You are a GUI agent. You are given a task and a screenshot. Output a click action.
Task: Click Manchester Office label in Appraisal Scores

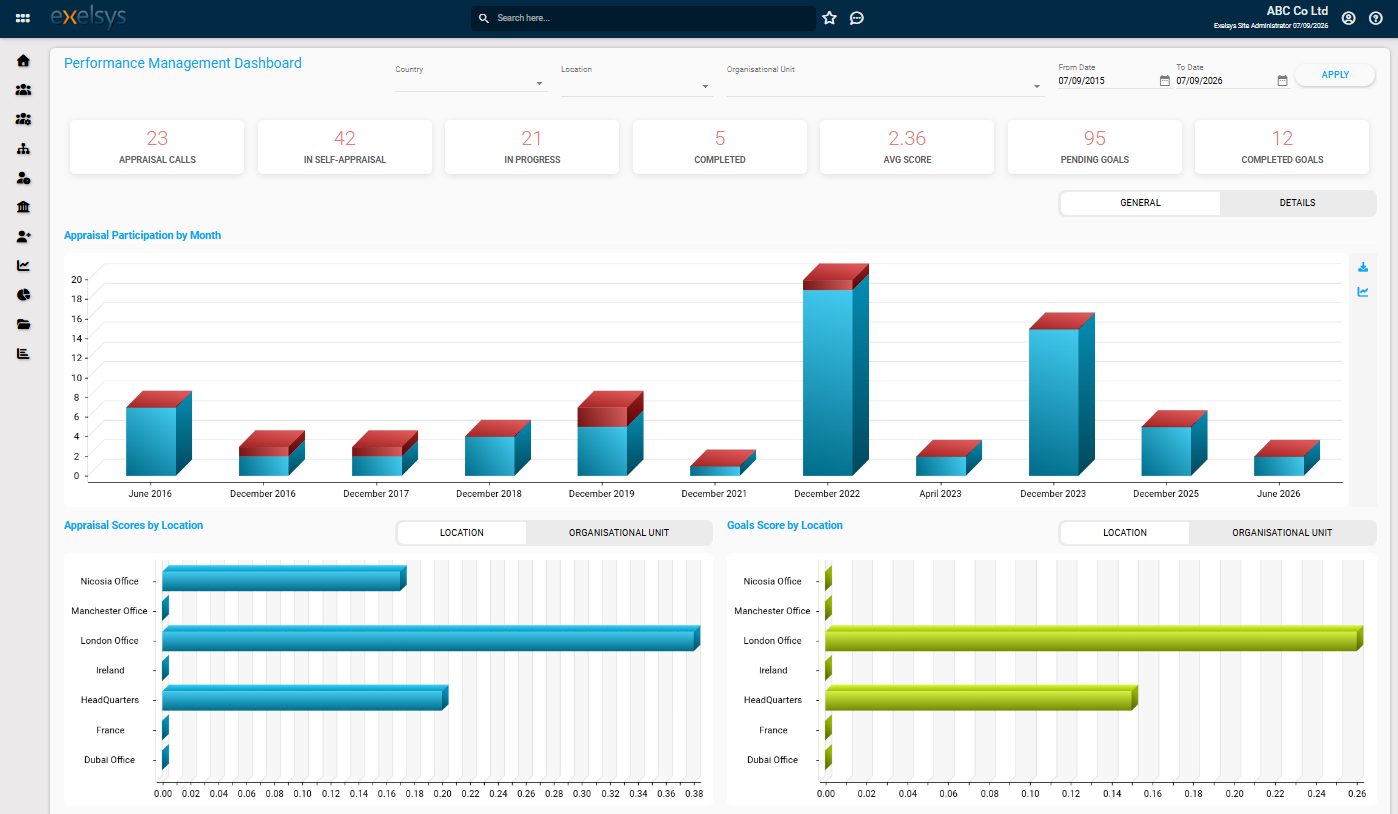coord(109,611)
